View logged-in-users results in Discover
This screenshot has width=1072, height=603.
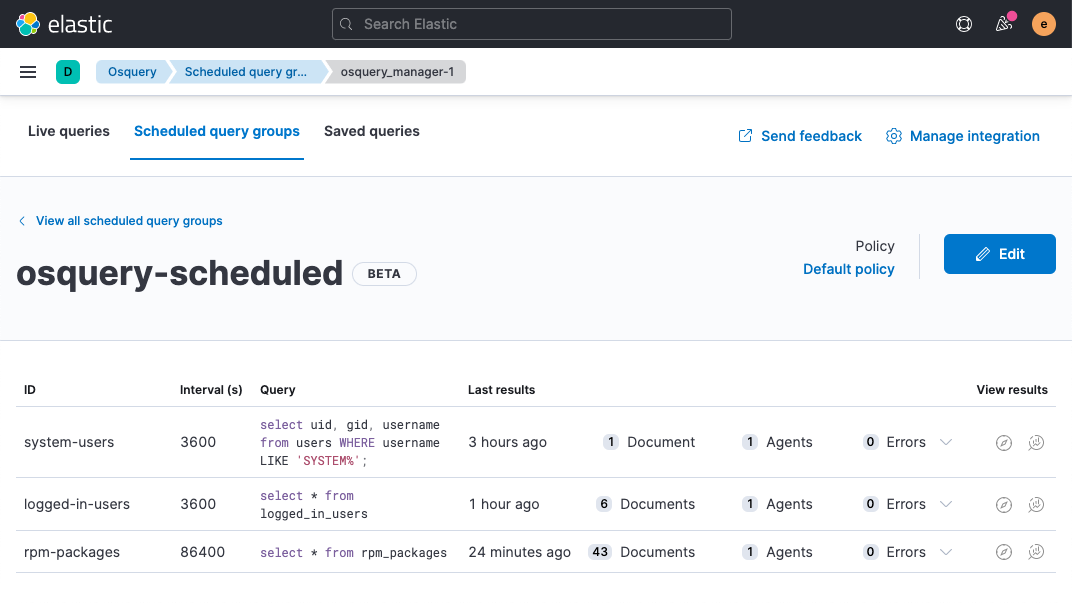[1004, 505]
